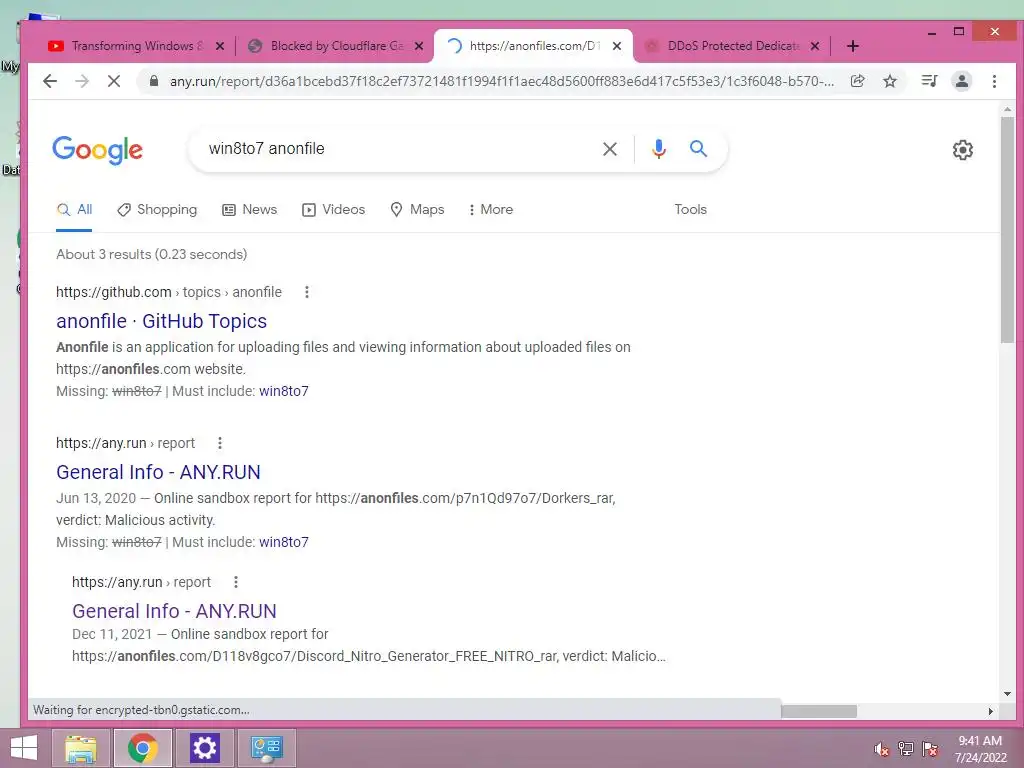The height and width of the screenshot is (768, 1024).
Task: Close the DDoS Protected Dedicated tab
Action: click(x=815, y=46)
